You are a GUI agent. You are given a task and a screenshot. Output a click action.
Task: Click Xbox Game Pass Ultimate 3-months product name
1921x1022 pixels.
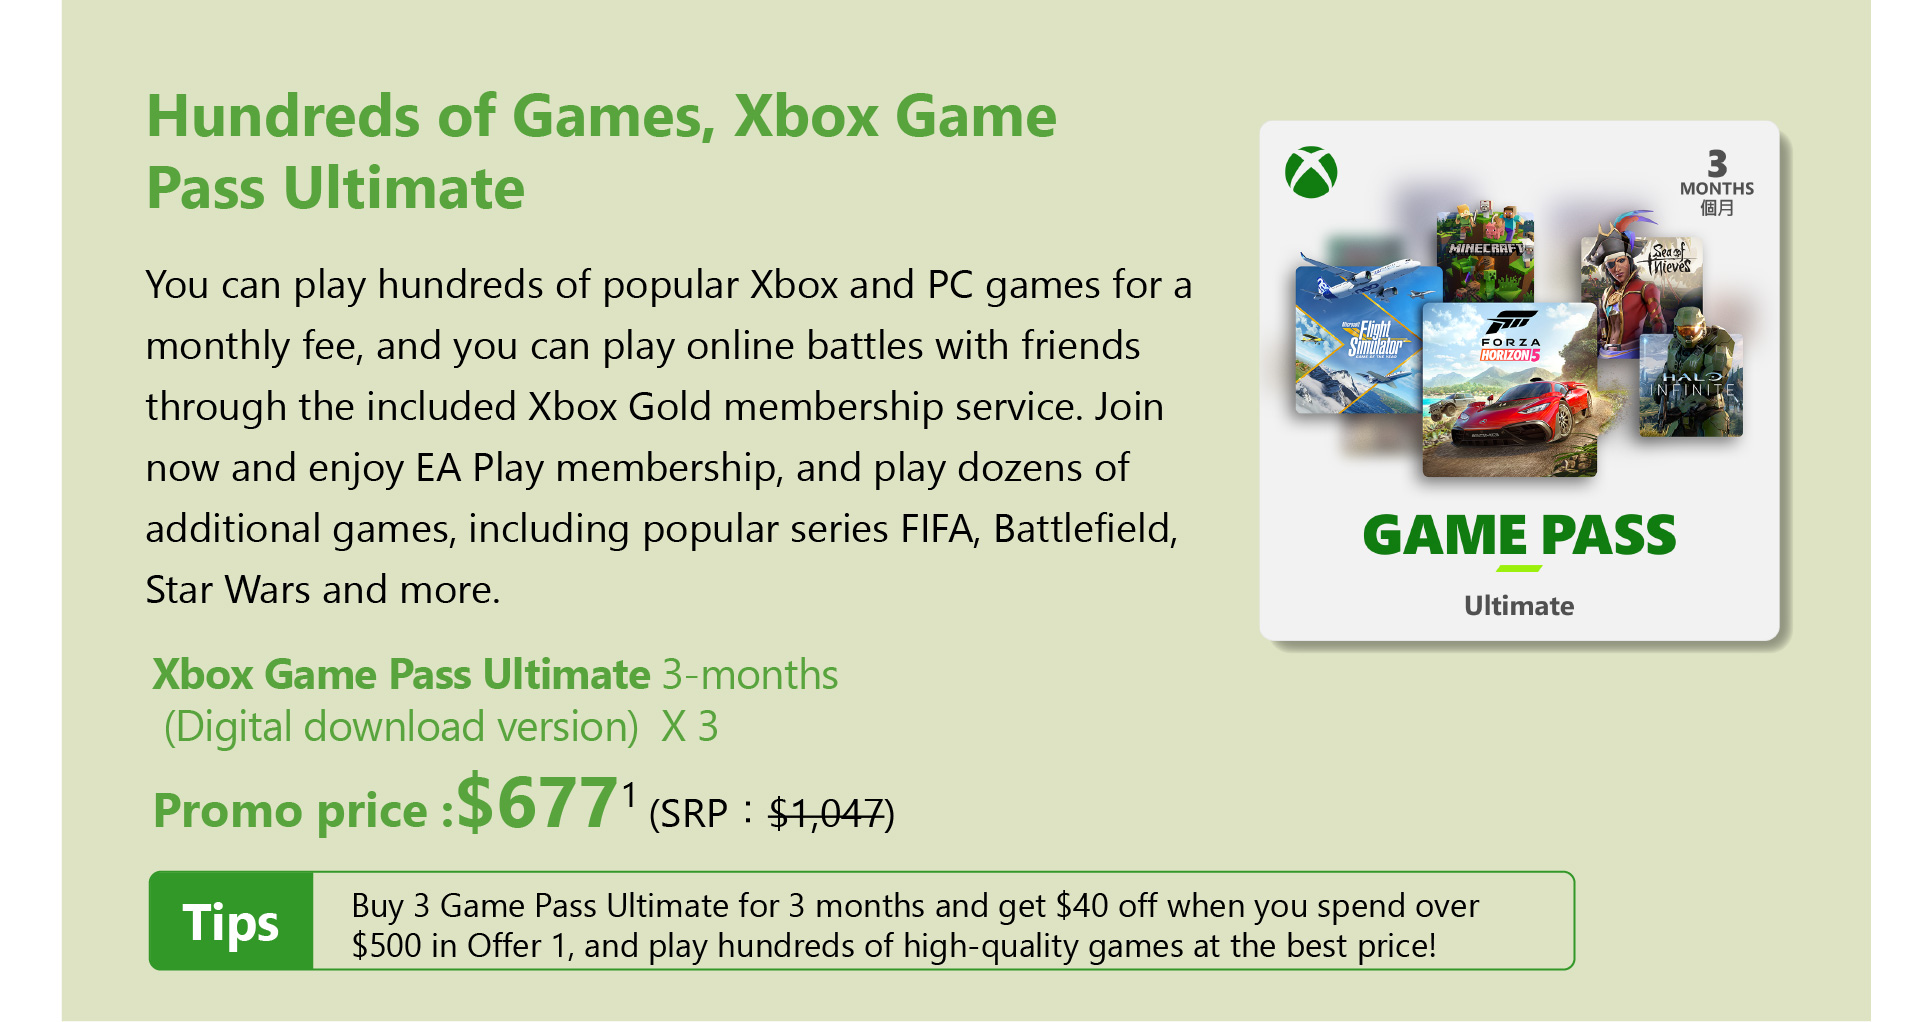point(495,675)
